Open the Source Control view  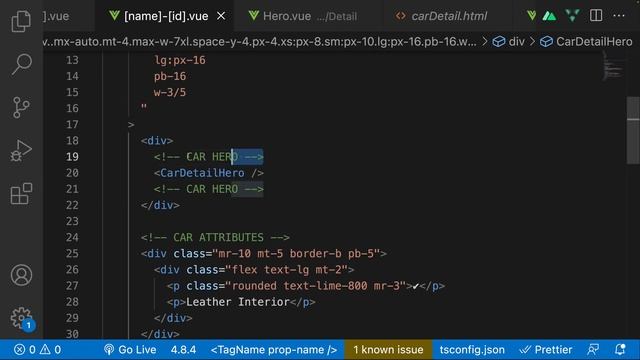(x=21, y=107)
